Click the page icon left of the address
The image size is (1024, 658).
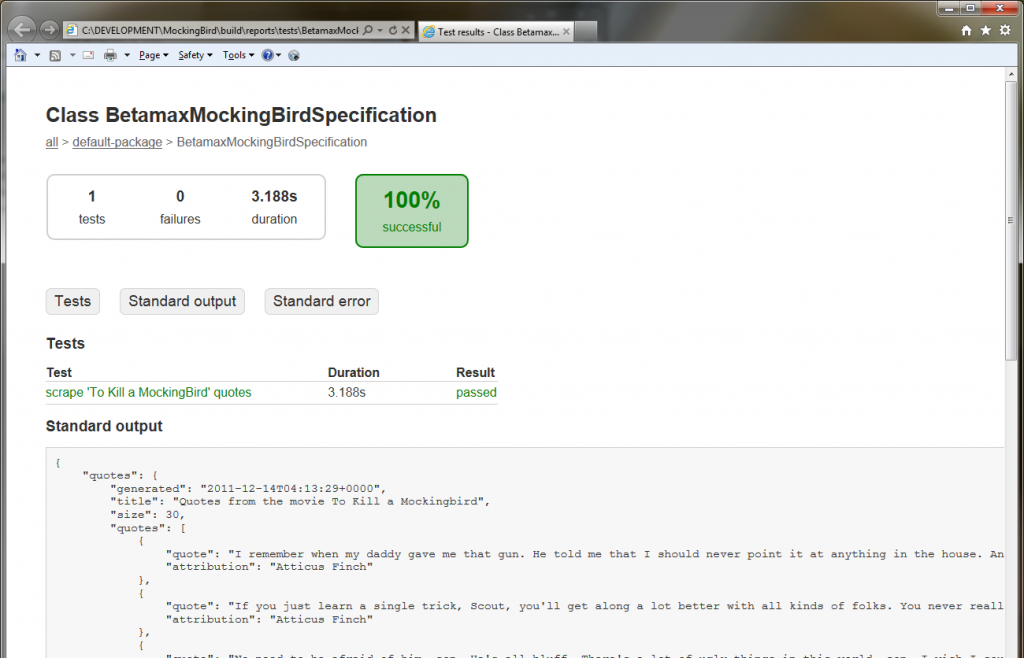click(x=72, y=30)
